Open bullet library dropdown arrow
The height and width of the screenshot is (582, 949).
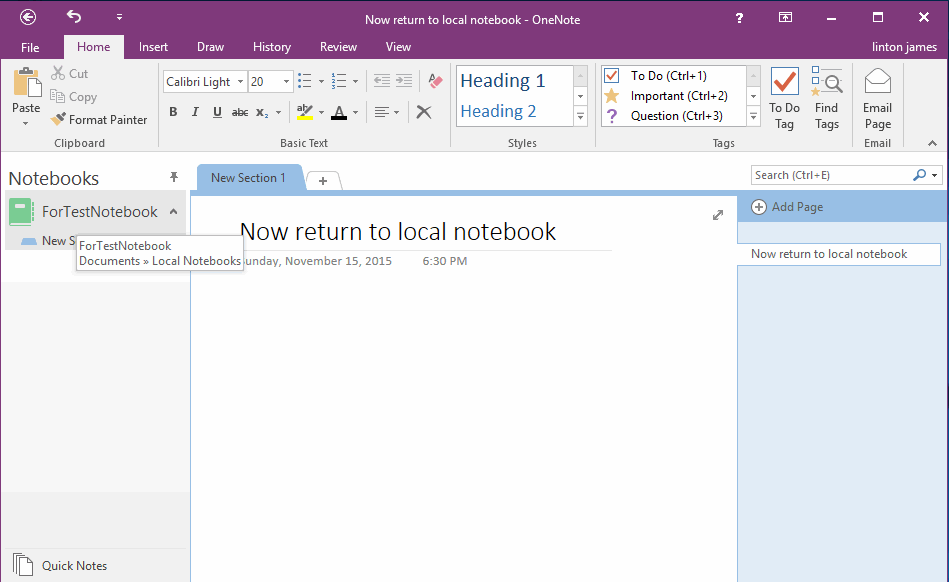tap(321, 81)
